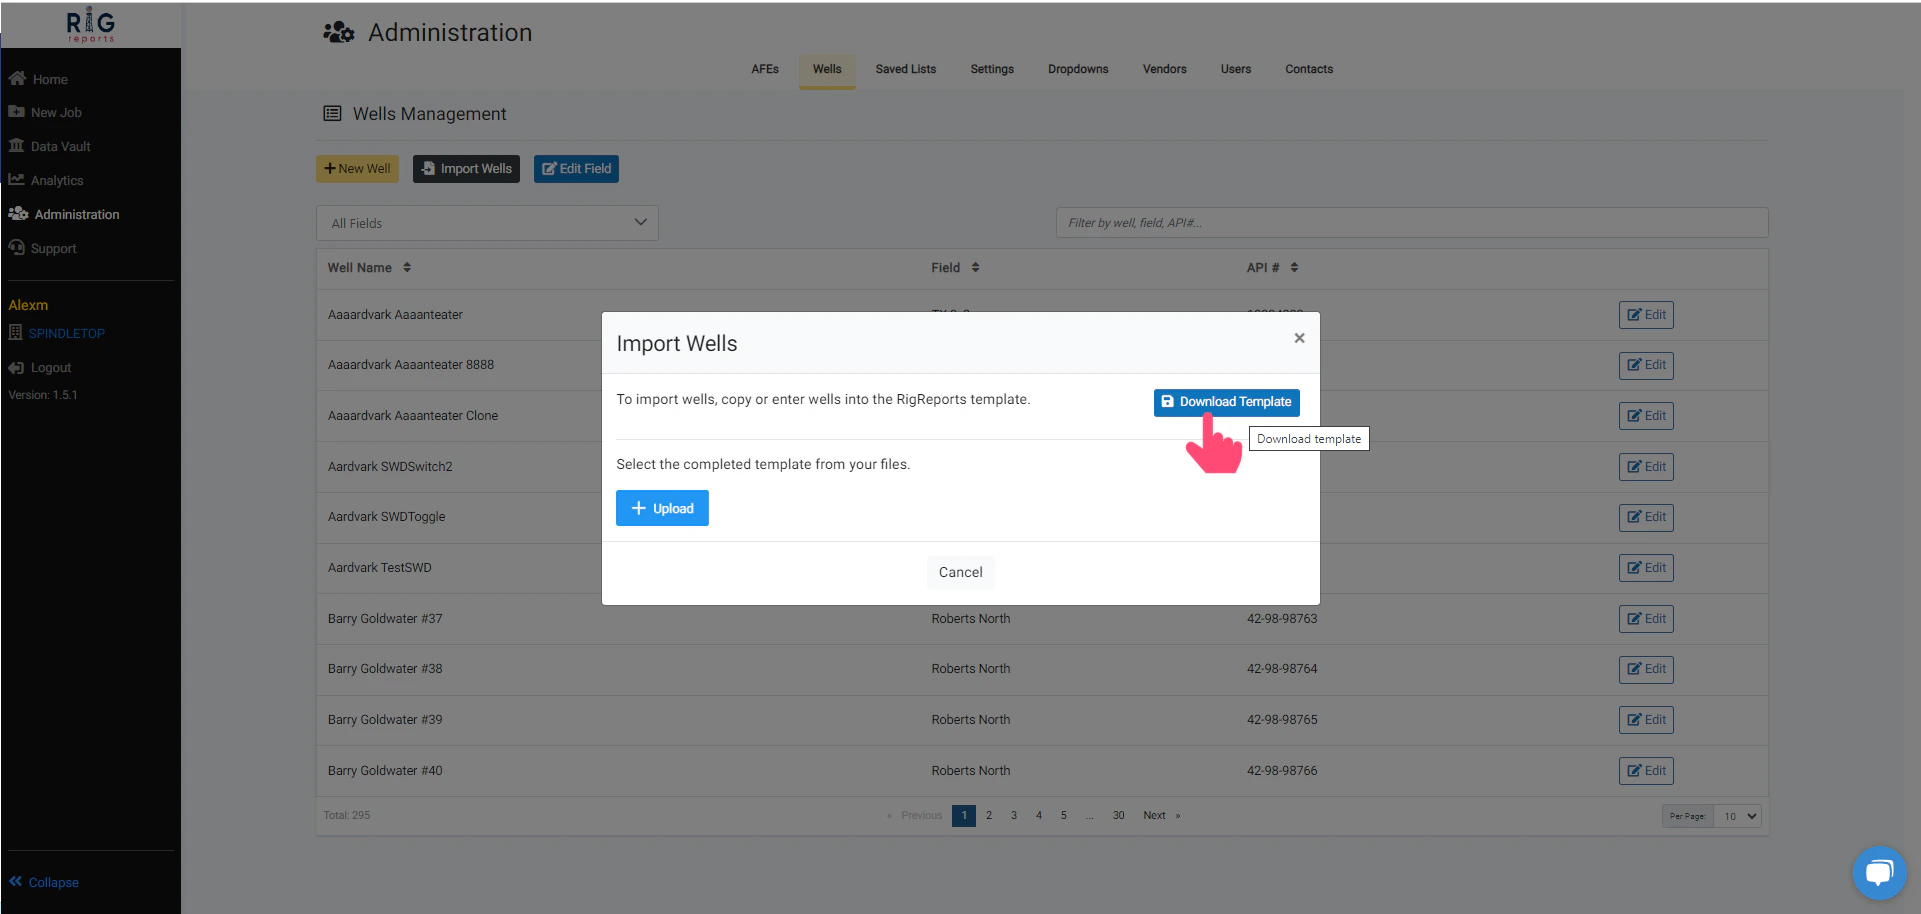1921x914 pixels.
Task: Edit Barry Goldwater #40 well
Action: (x=1646, y=771)
